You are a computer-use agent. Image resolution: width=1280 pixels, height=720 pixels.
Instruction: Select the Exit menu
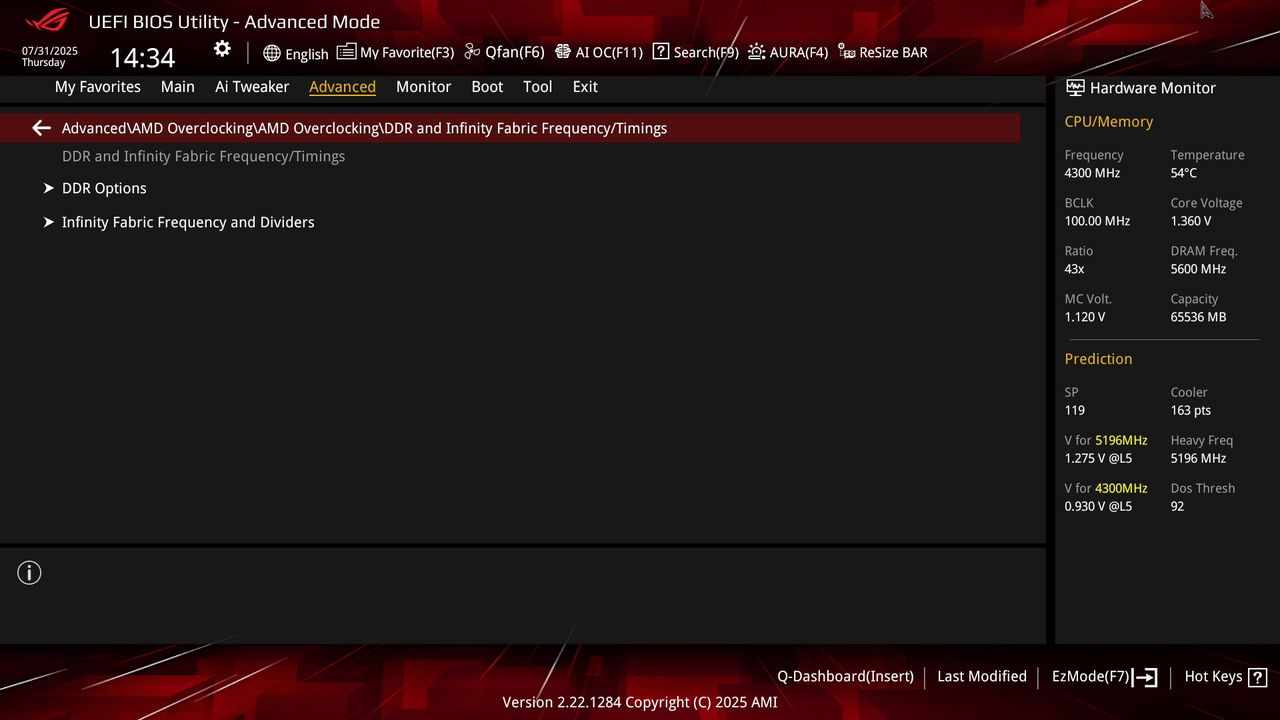point(584,87)
